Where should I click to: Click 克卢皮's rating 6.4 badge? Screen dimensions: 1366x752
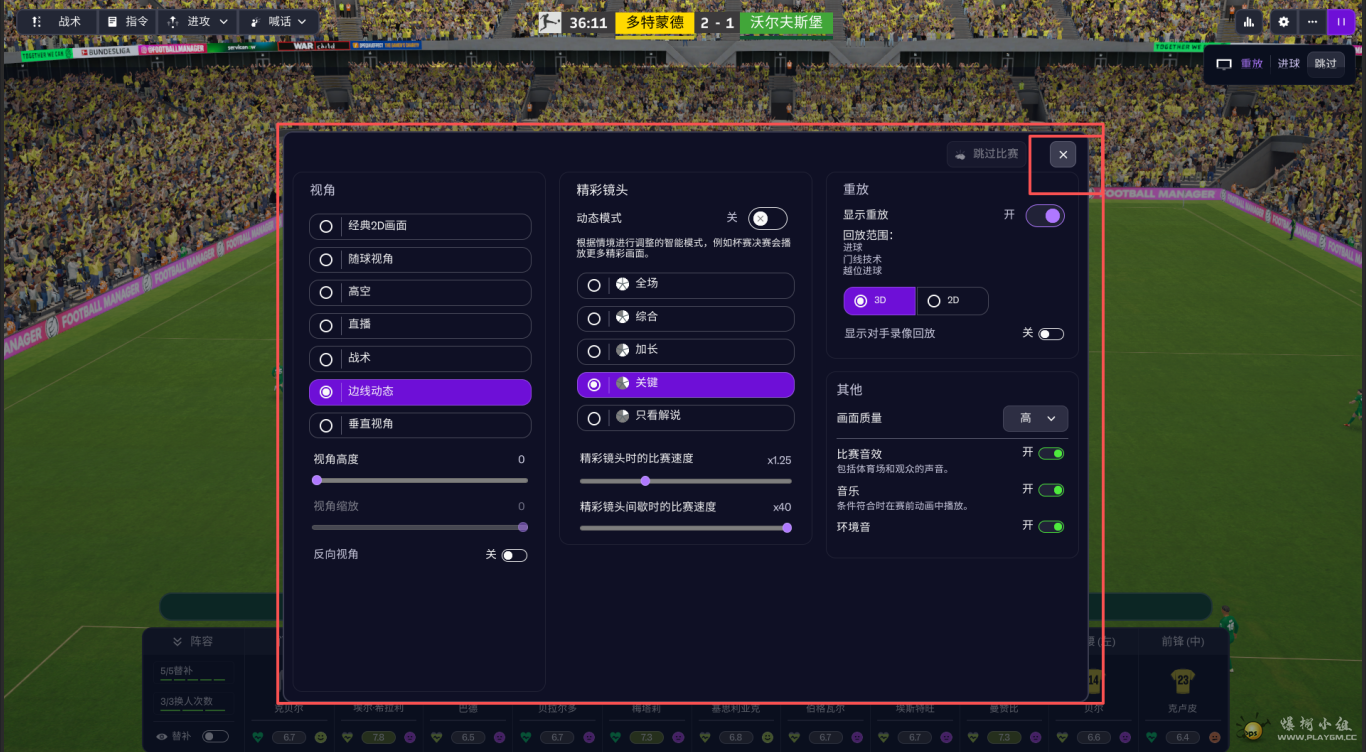pos(1182,737)
